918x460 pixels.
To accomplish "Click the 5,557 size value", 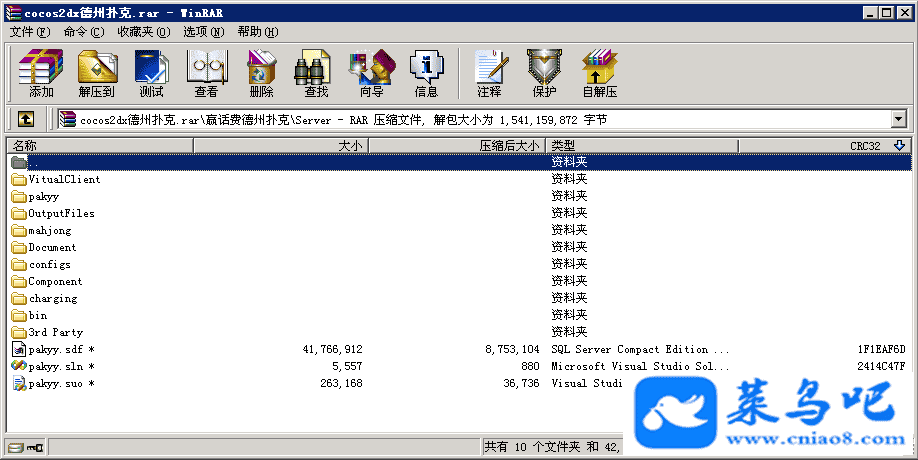I will 347,366.
